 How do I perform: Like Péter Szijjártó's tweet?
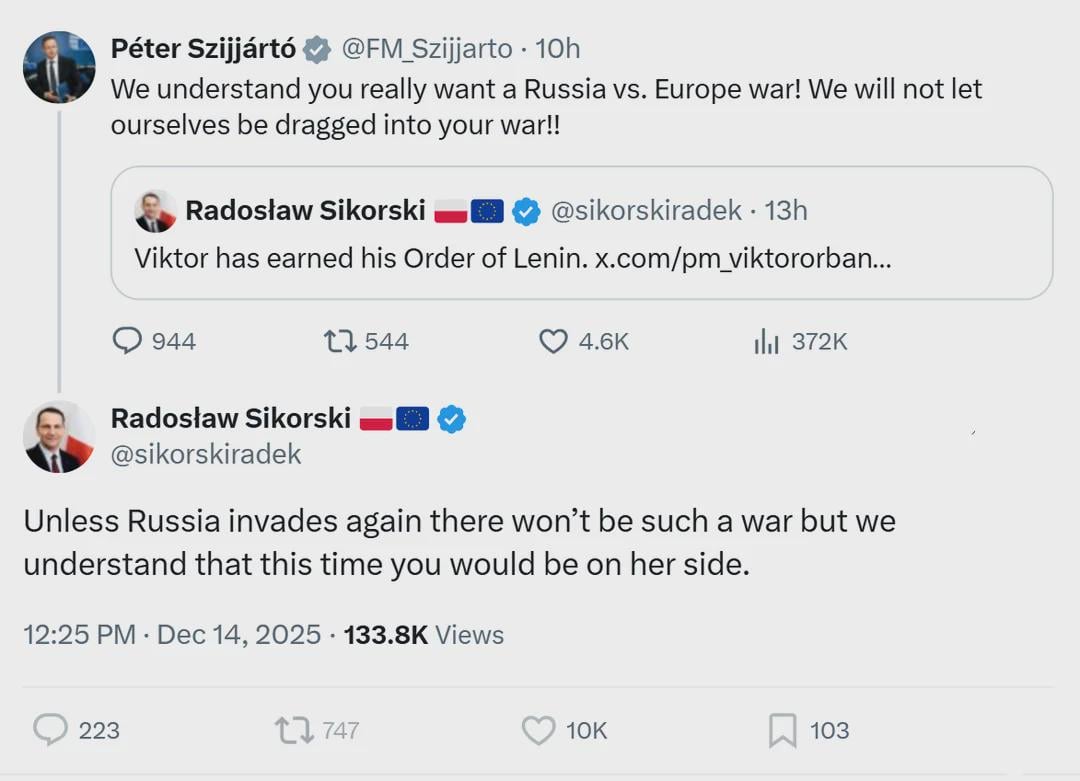click(553, 341)
